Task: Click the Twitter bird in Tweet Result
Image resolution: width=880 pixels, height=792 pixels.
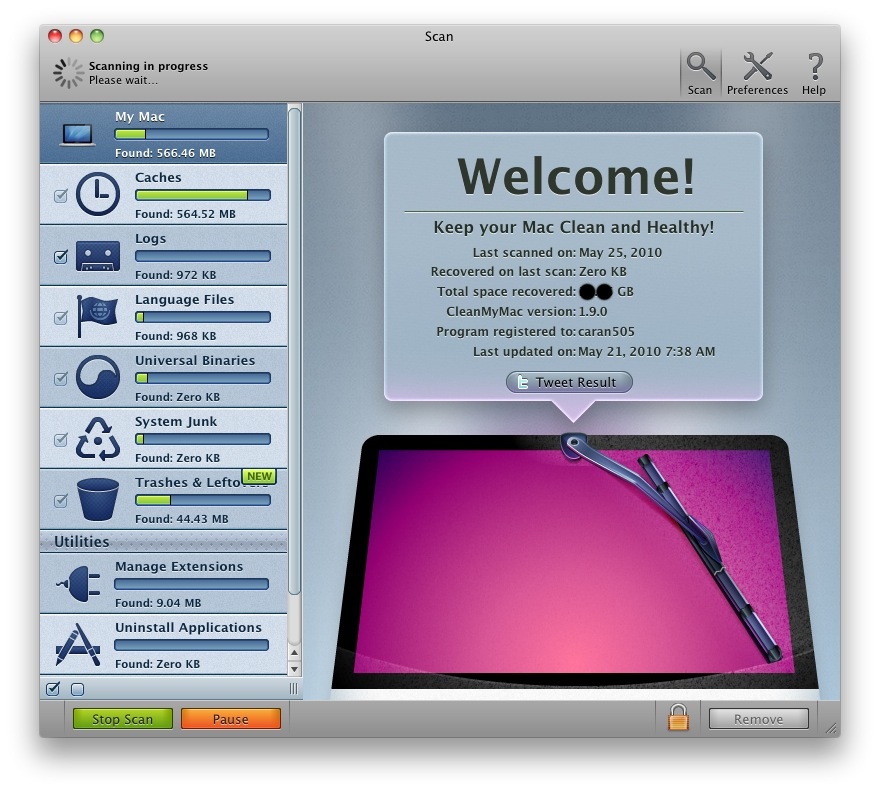Action: (522, 382)
